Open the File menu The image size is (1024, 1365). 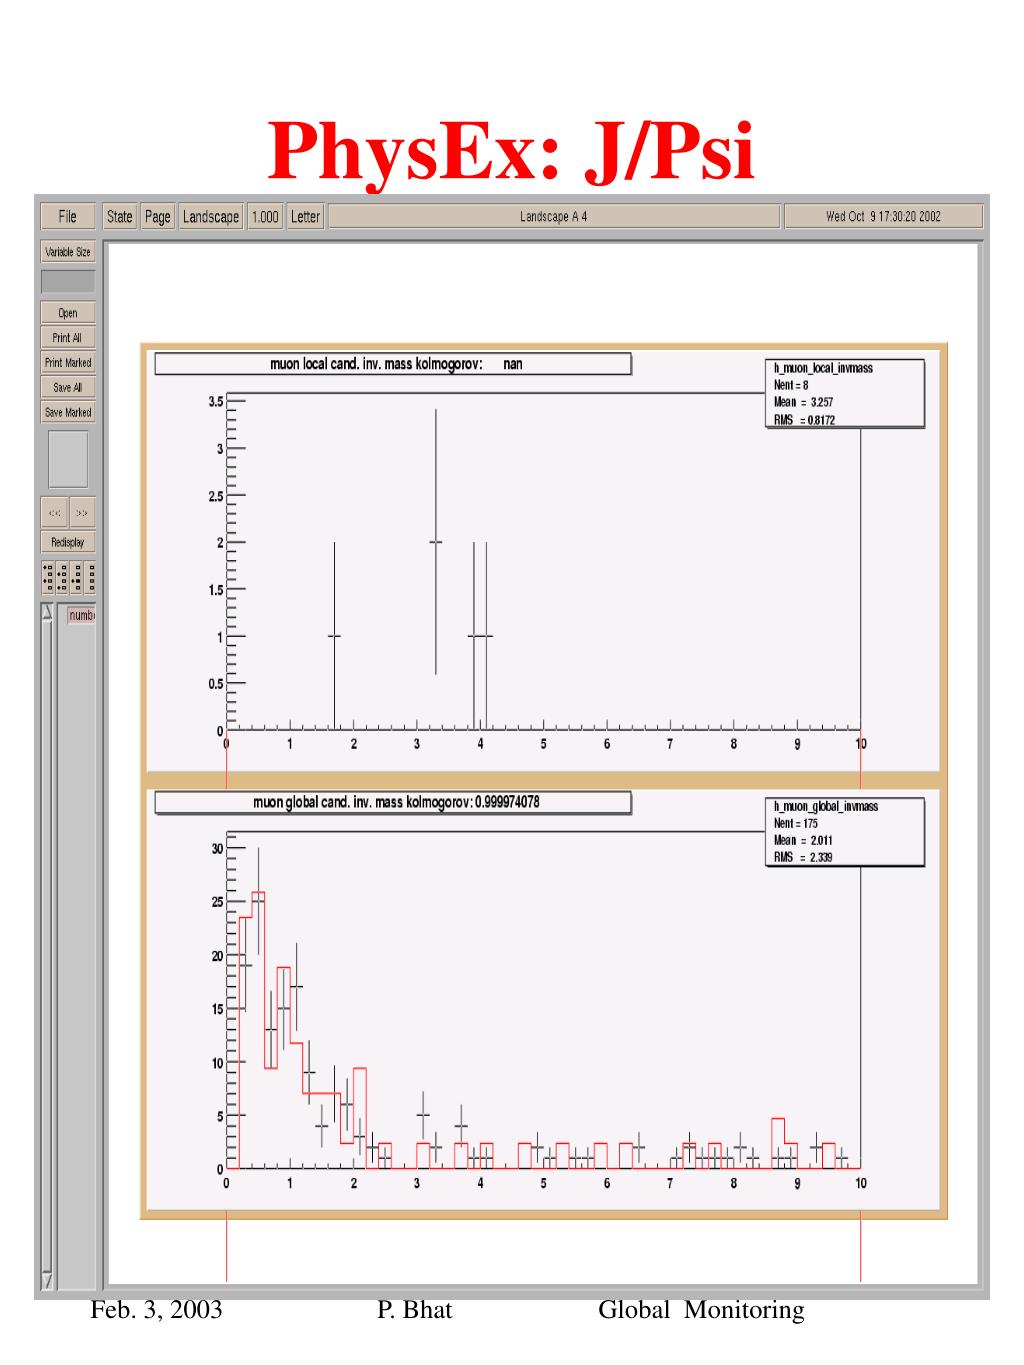coord(67,216)
